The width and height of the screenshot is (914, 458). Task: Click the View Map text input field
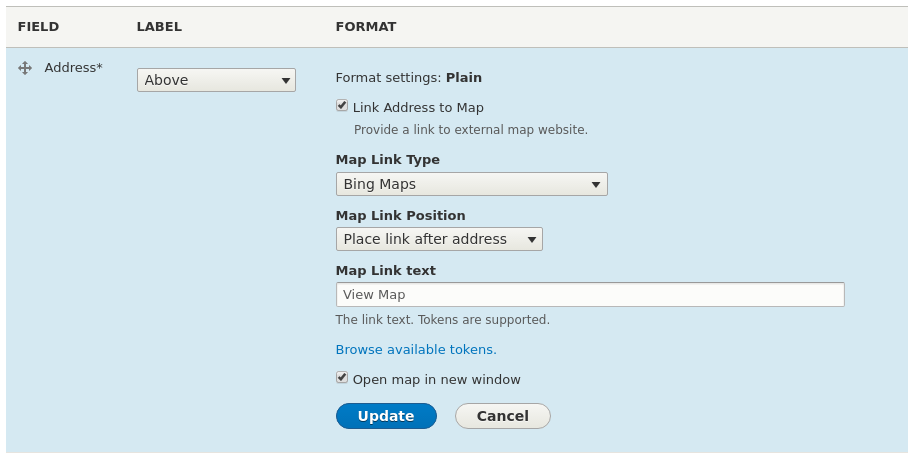pos(590,294)
